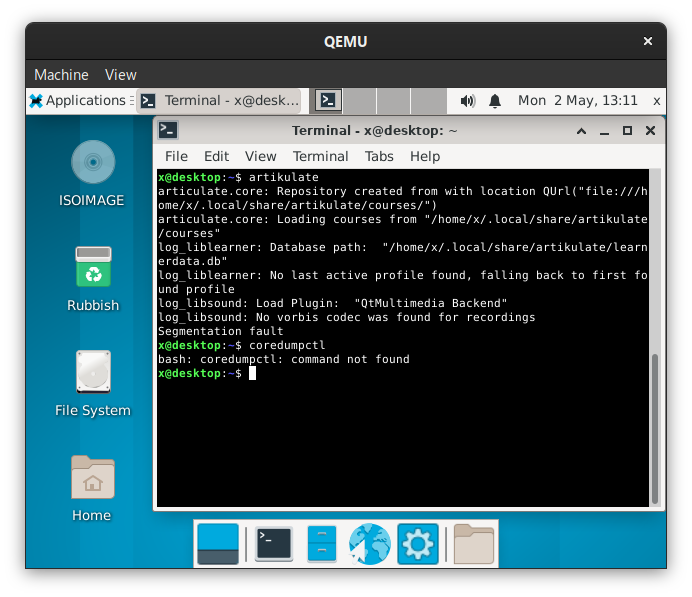Open the ISOIMAGE disc icon on desktop
692x597 pixels.
click(x=93, y=162)
